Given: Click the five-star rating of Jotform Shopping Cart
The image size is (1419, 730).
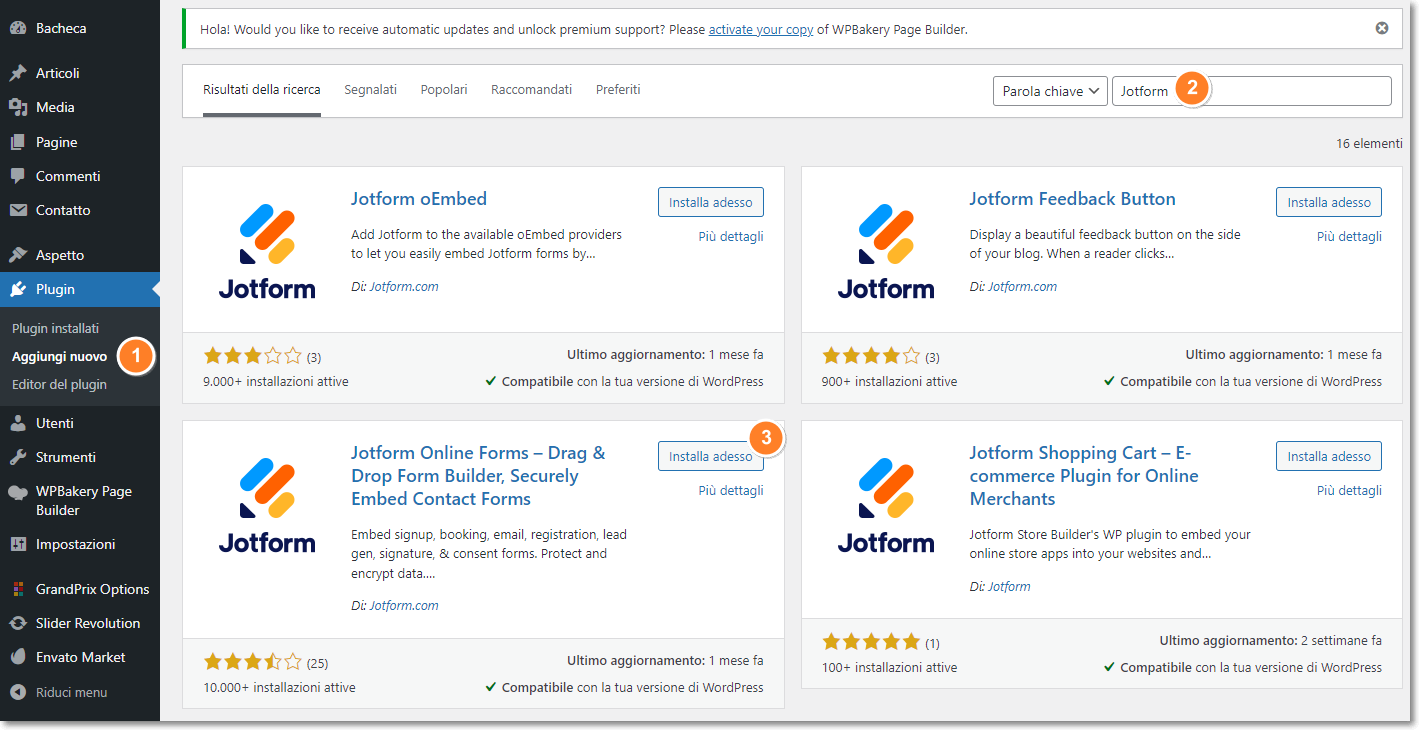Looking at the screenshot, I should pos(871,642).
